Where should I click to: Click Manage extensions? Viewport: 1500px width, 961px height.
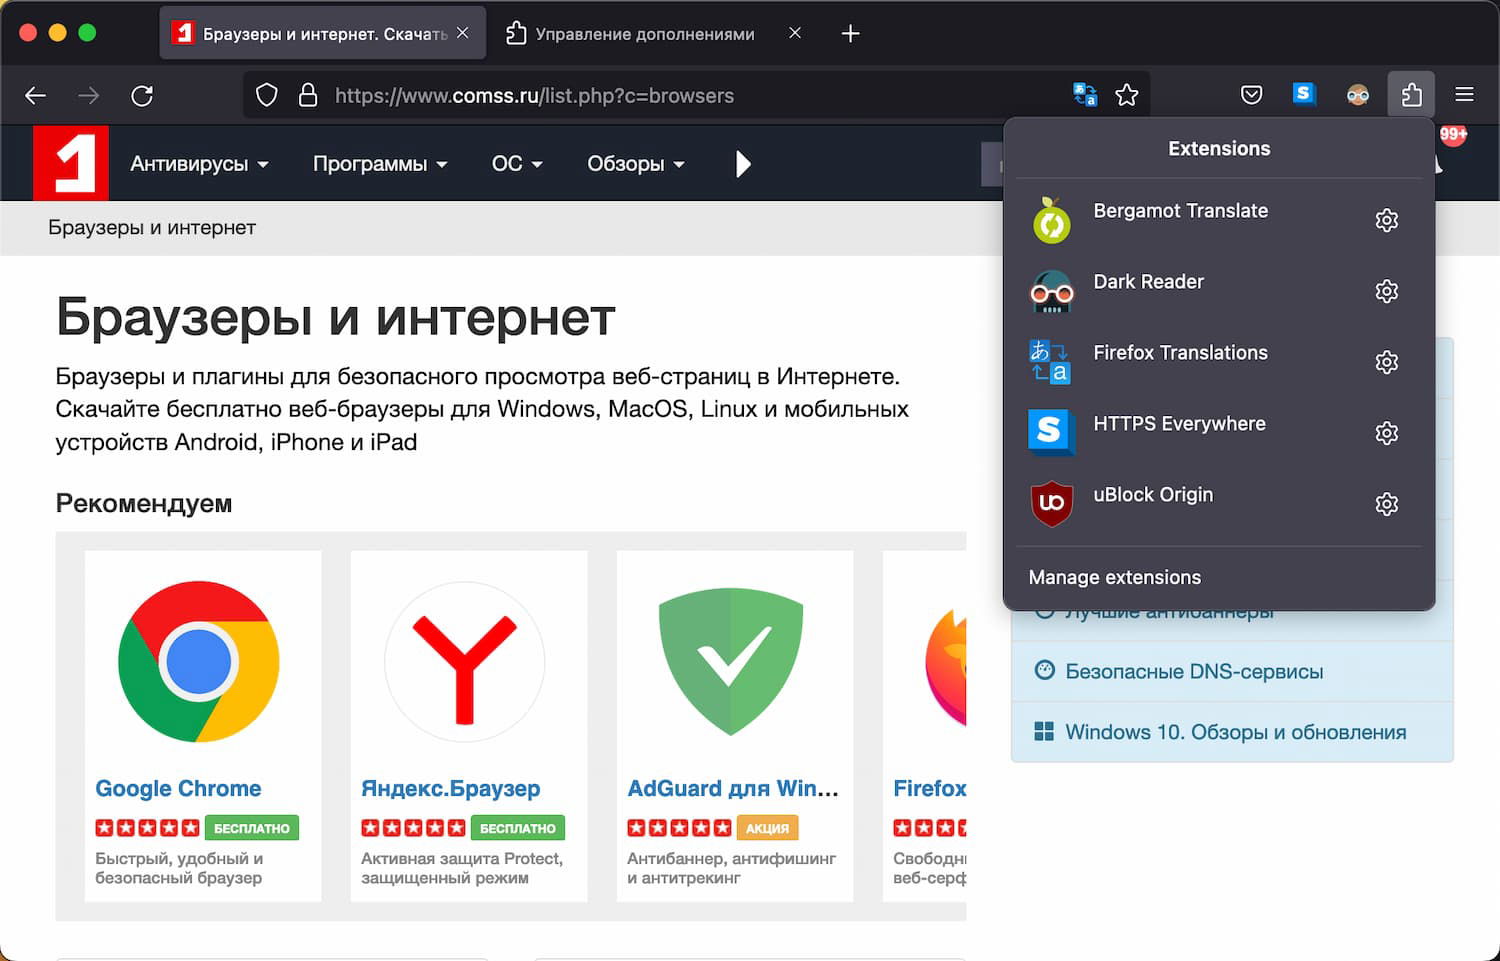(1114, 577)
